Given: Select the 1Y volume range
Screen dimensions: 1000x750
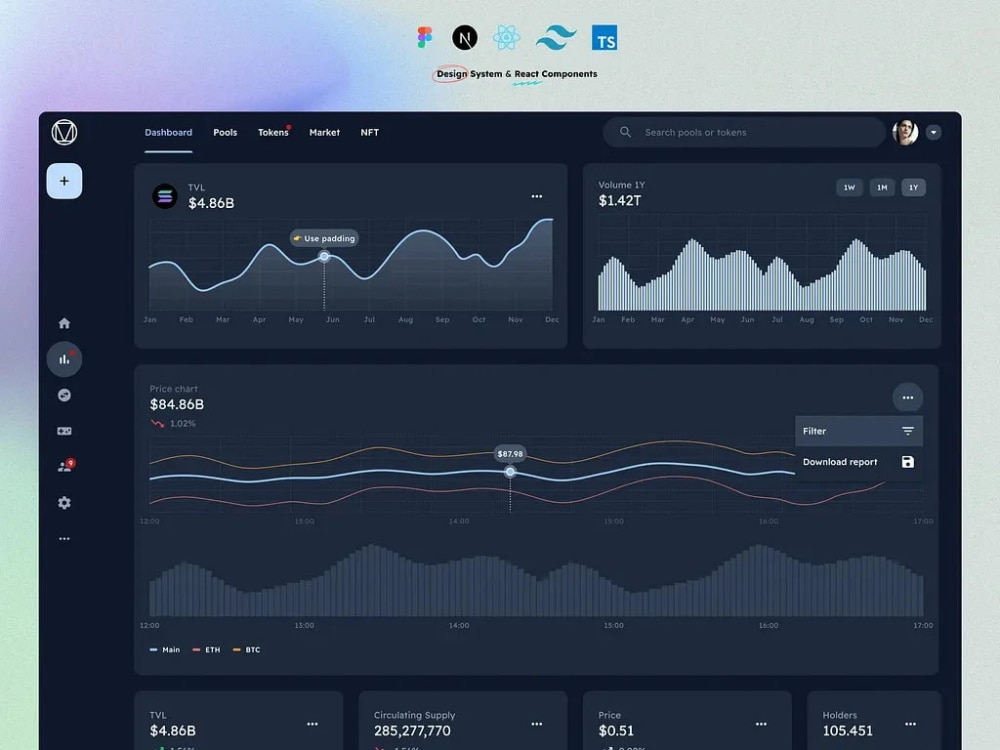Looking at the screenshot, I should point(914,188).
